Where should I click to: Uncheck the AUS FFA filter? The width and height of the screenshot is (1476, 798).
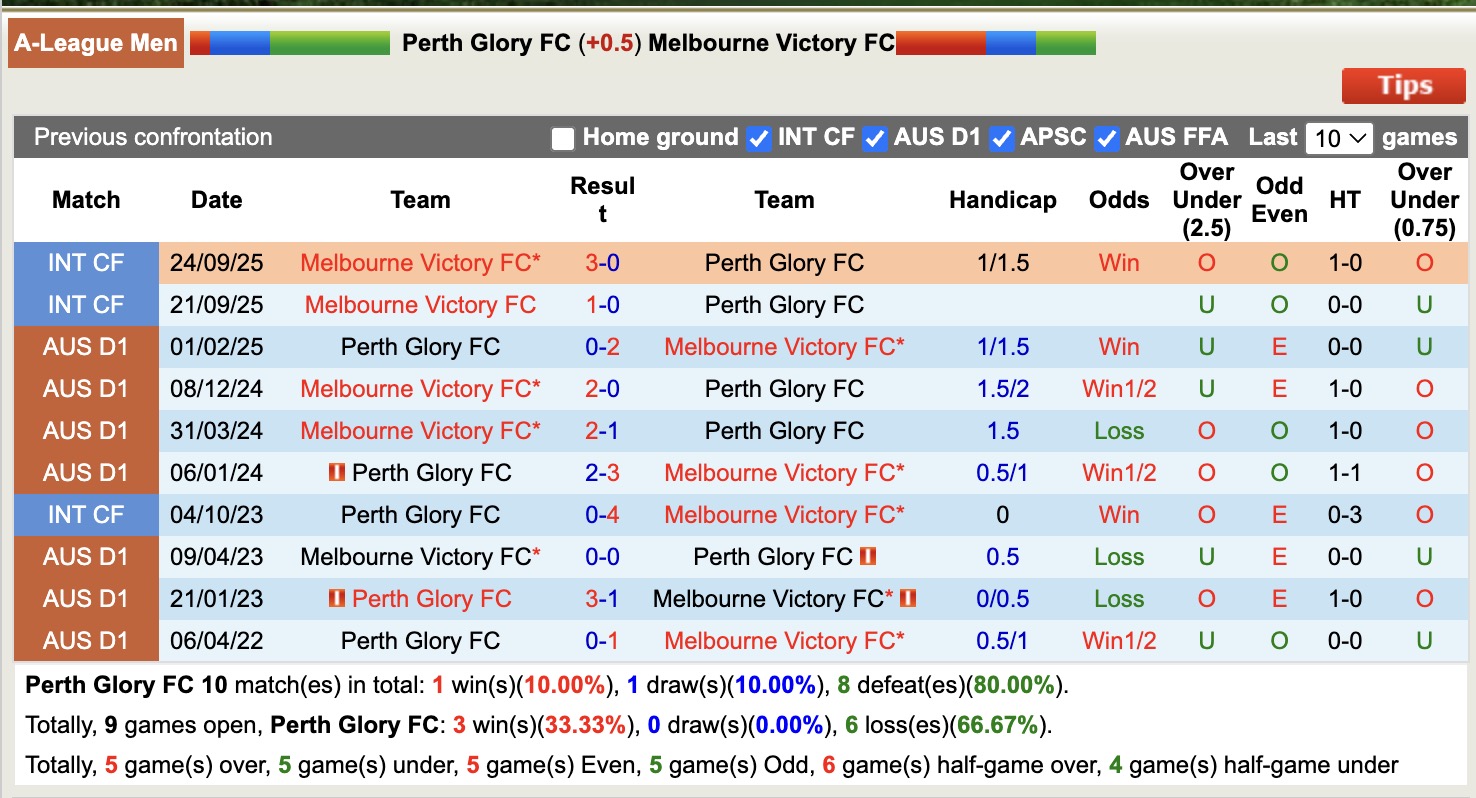pos(1106,139)
